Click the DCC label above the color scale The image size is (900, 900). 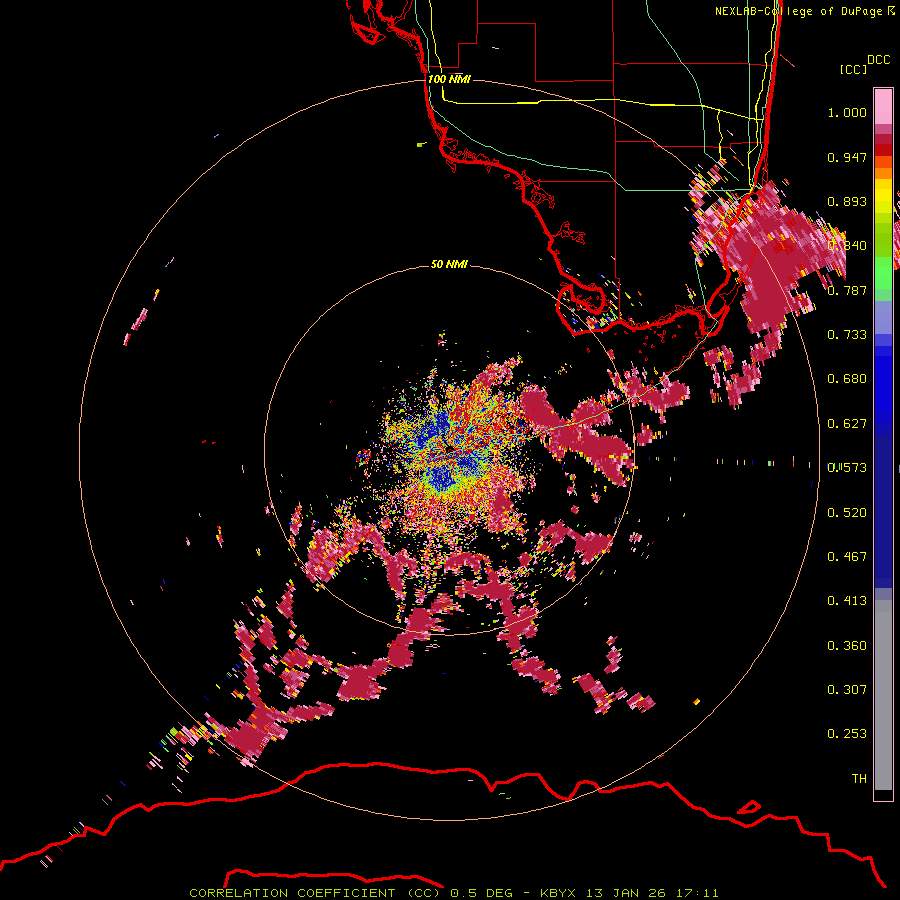coord(878,60)
